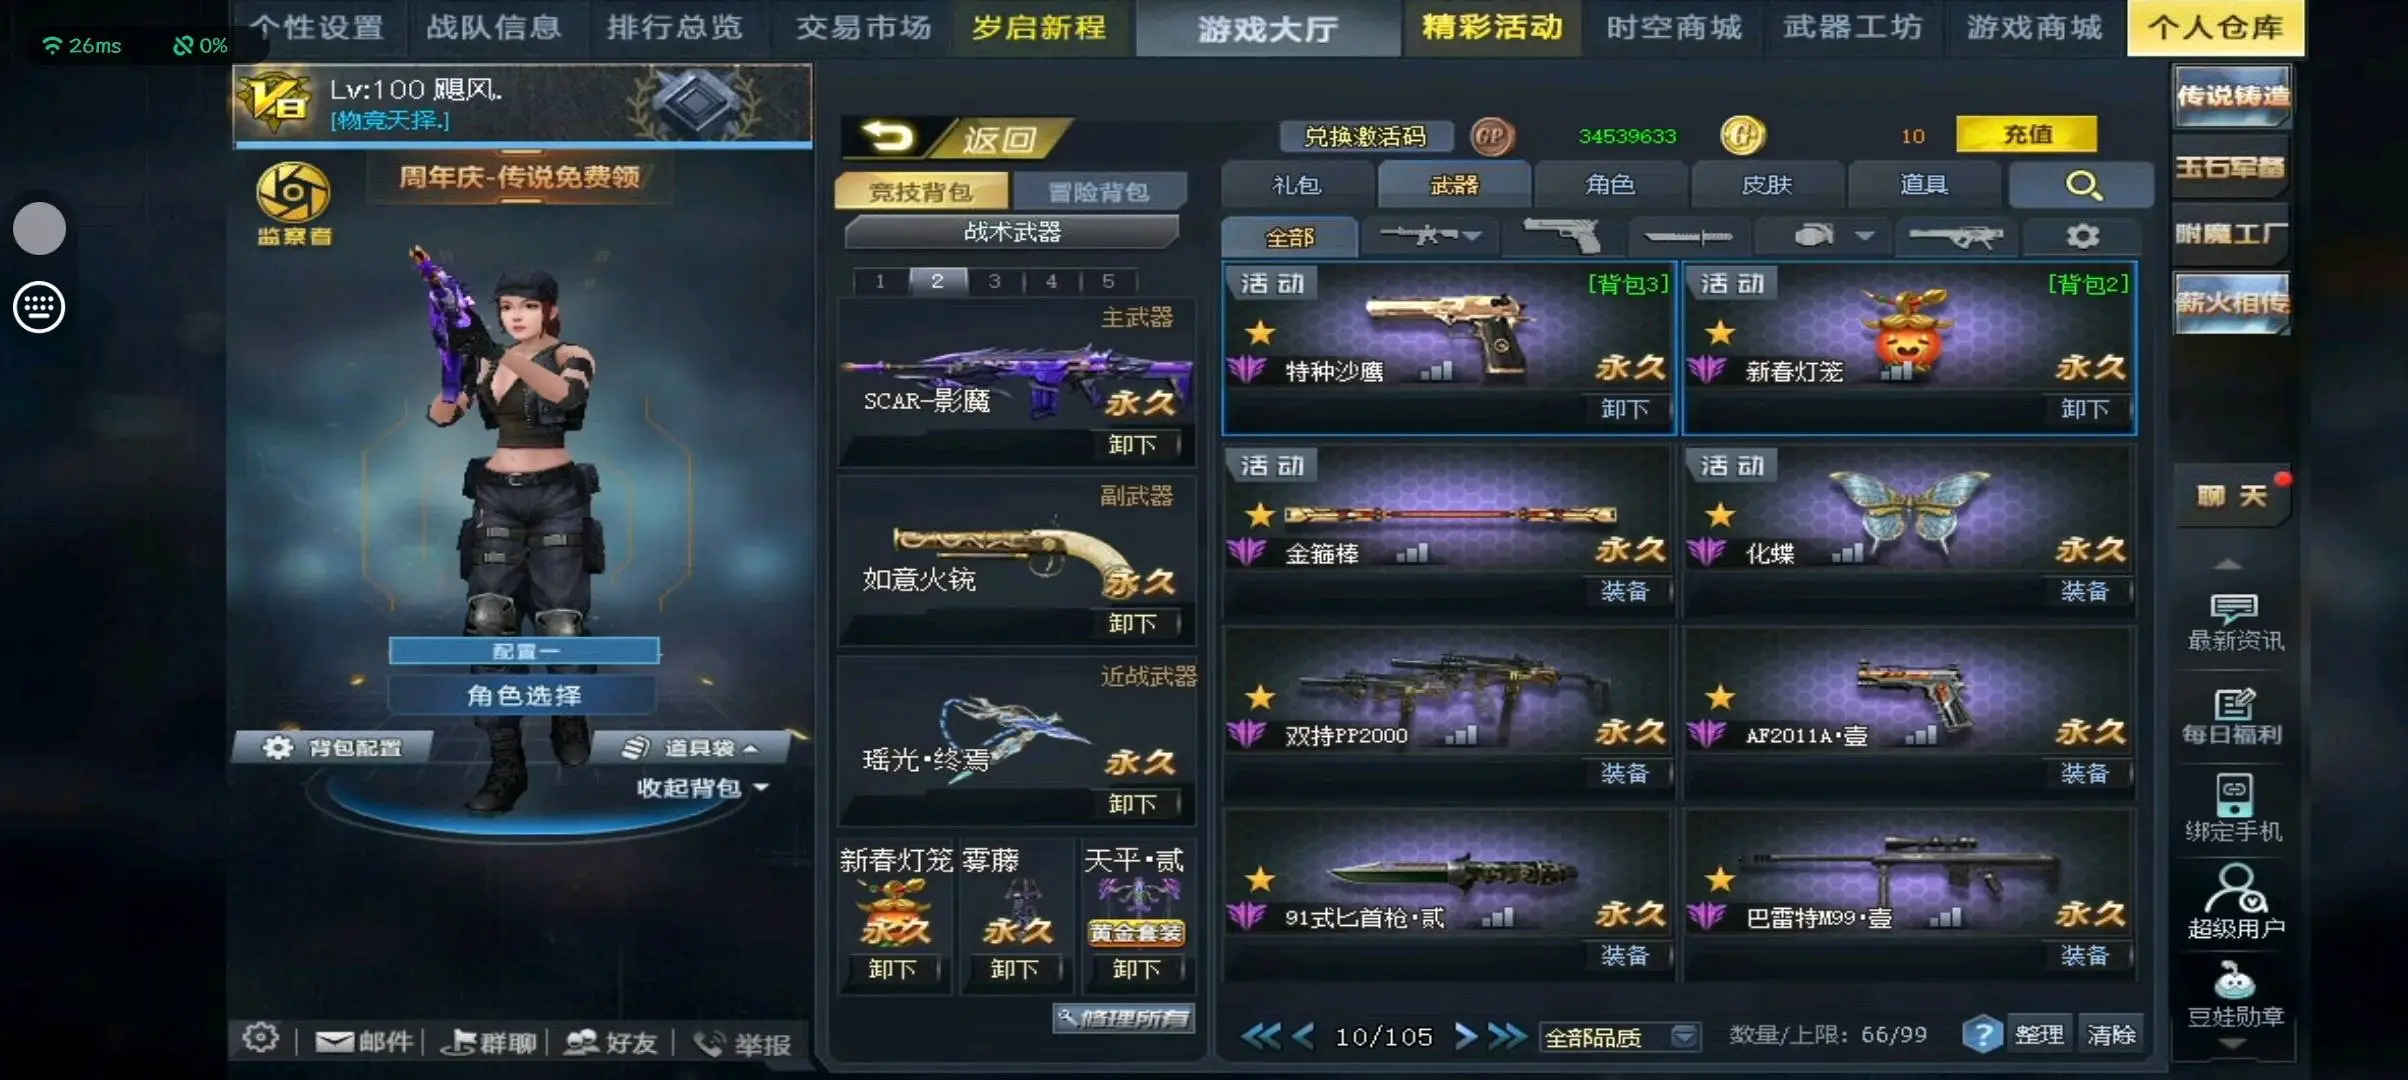
Task: Filter inventory by pistol icon
Action: coord(1560,236)
